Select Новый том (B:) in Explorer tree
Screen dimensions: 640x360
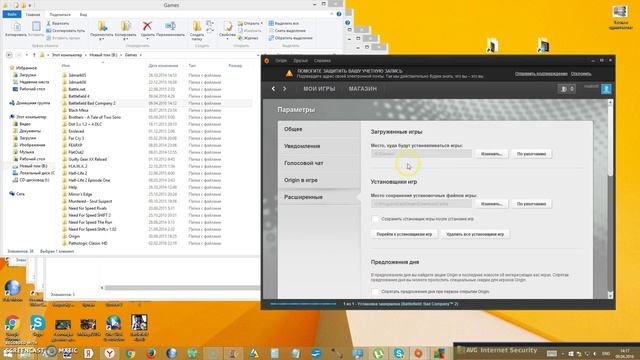click(x=33, y=166)
